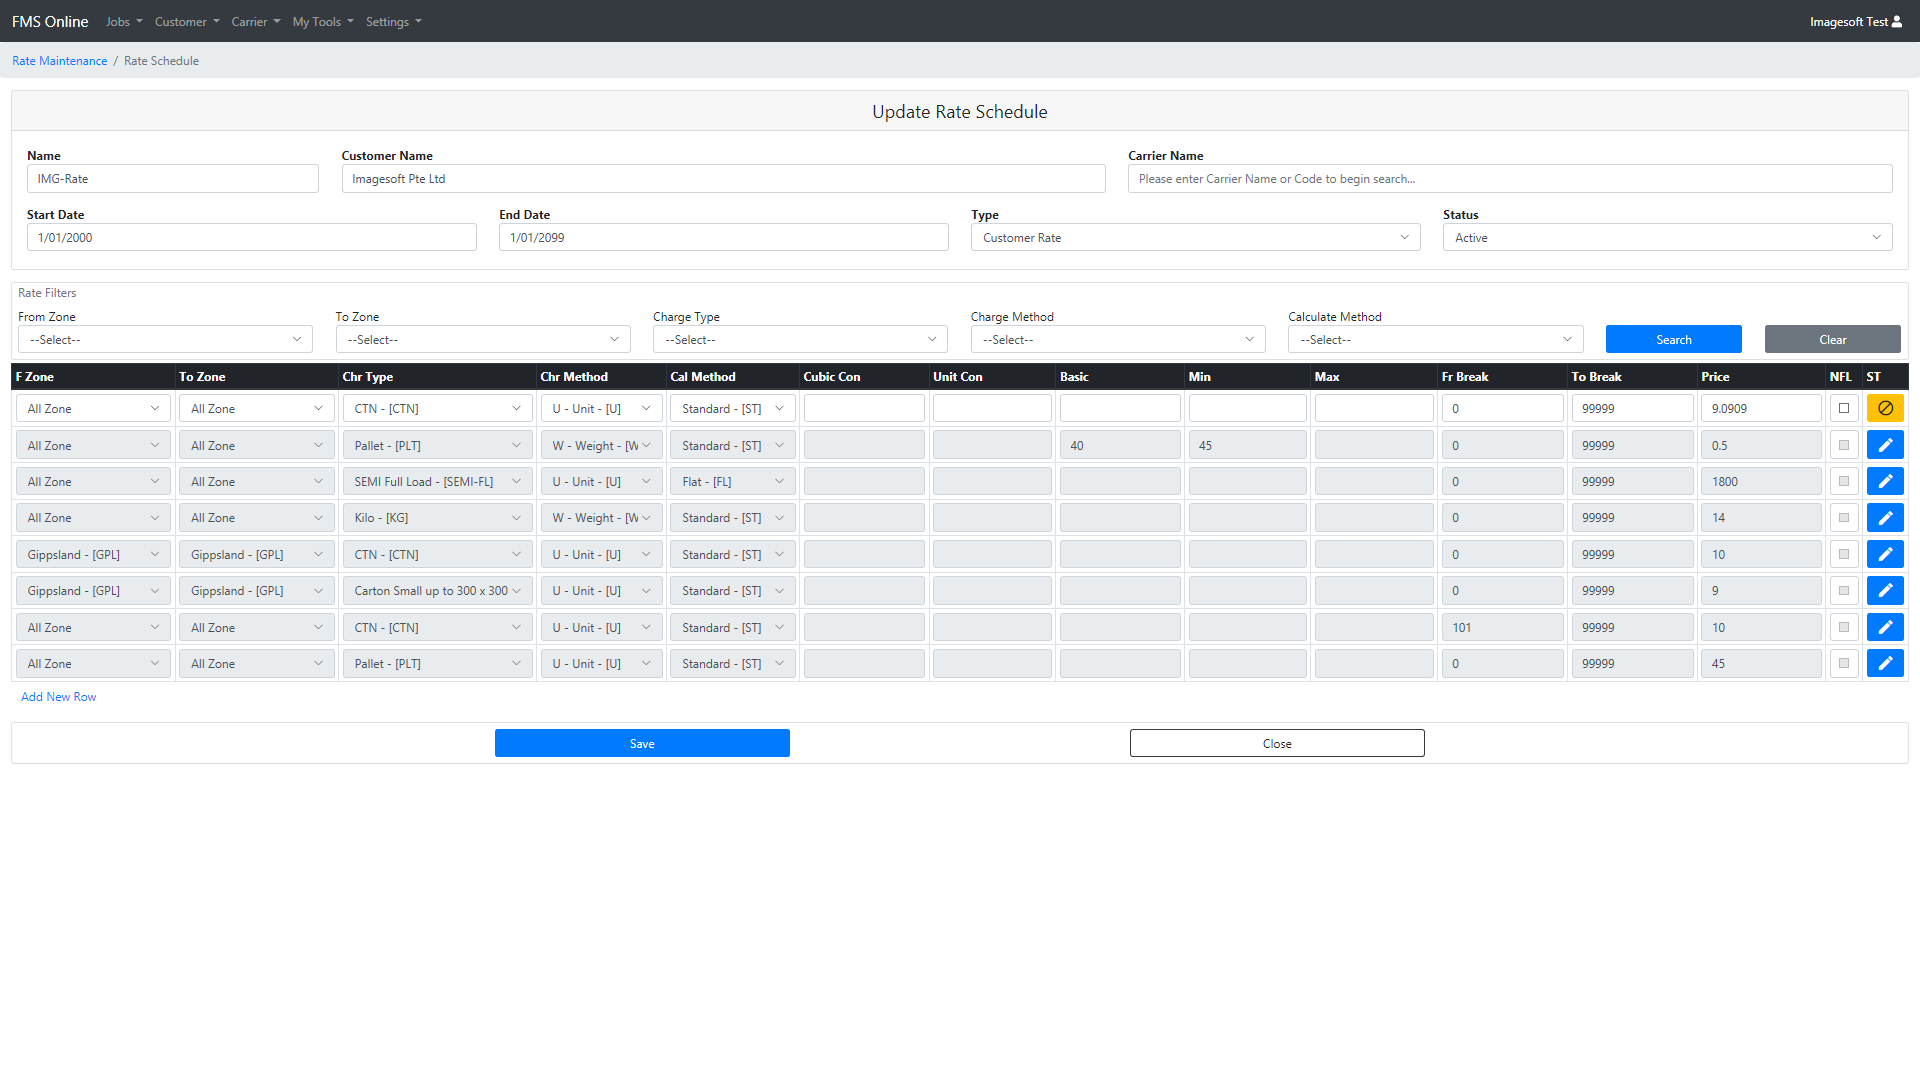Edit the Carton Small row via pencil
The width and height of the screenshot is (1920, 1080).
pyautogui.click(x=1885, y=591)
